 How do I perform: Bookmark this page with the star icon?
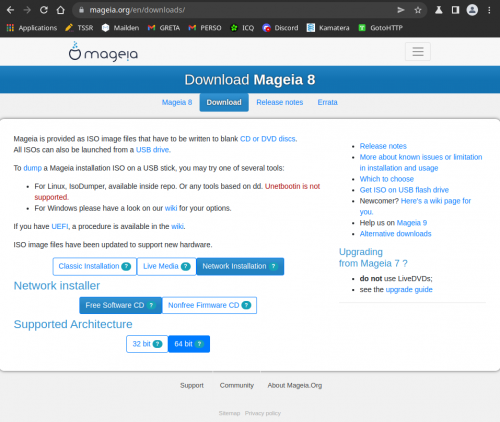point(418,10)
